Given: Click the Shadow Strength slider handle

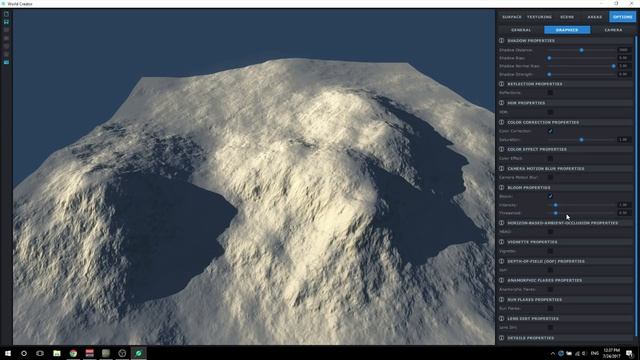Looking at the screenshot, I should (x=549, y=75).
